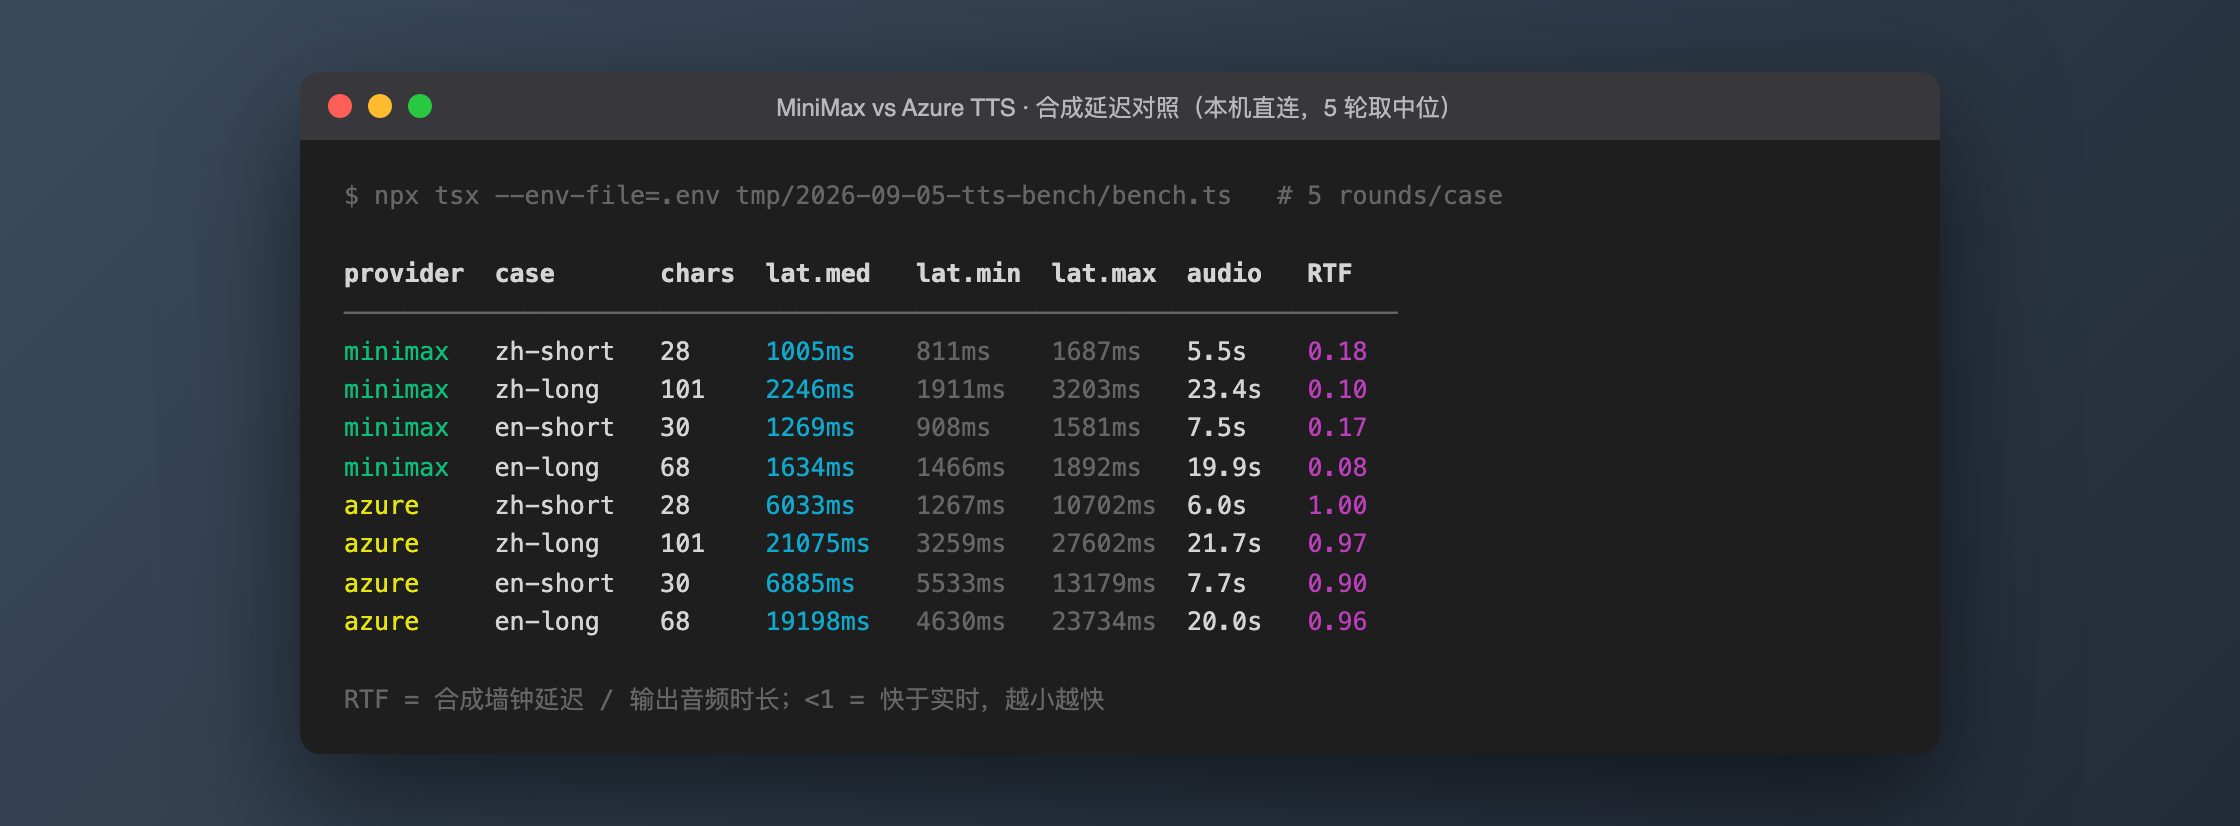Click max latency '1581ms'
Viewport: 2240px width, 826px height.
tap(1096, 427)
